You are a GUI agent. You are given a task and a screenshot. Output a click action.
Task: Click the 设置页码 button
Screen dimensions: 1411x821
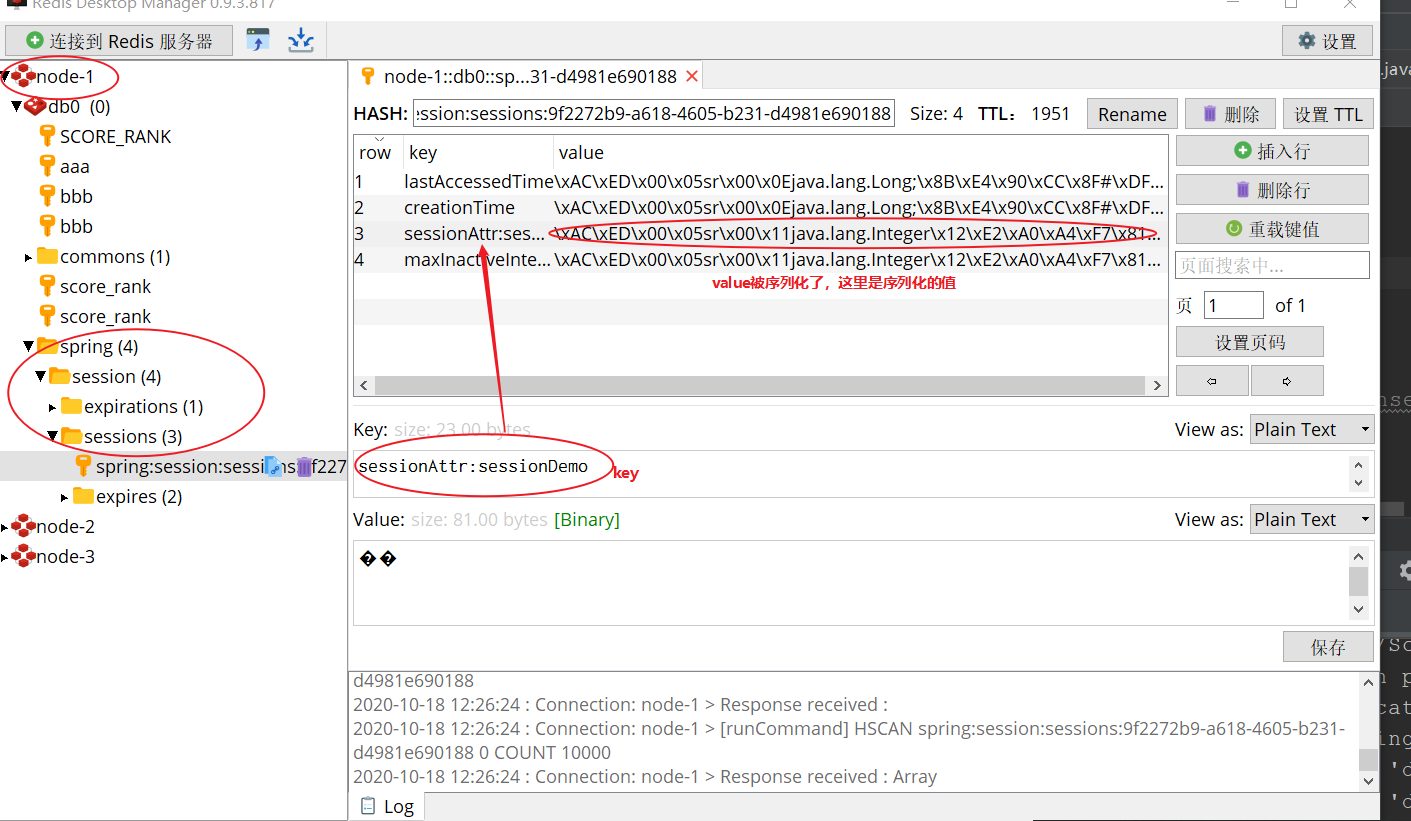[x=1250, y=342]
